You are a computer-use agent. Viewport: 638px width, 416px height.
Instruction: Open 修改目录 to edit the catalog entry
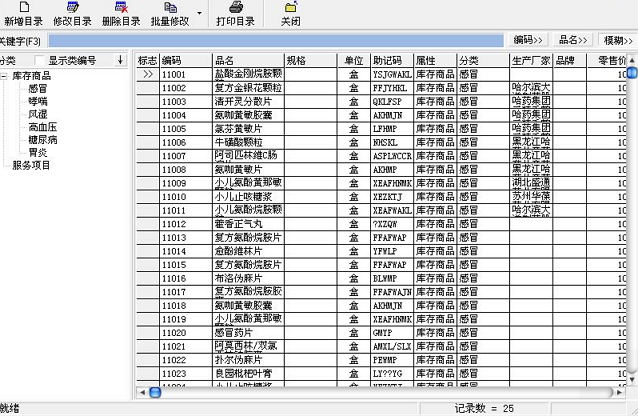tap(72, 14)
